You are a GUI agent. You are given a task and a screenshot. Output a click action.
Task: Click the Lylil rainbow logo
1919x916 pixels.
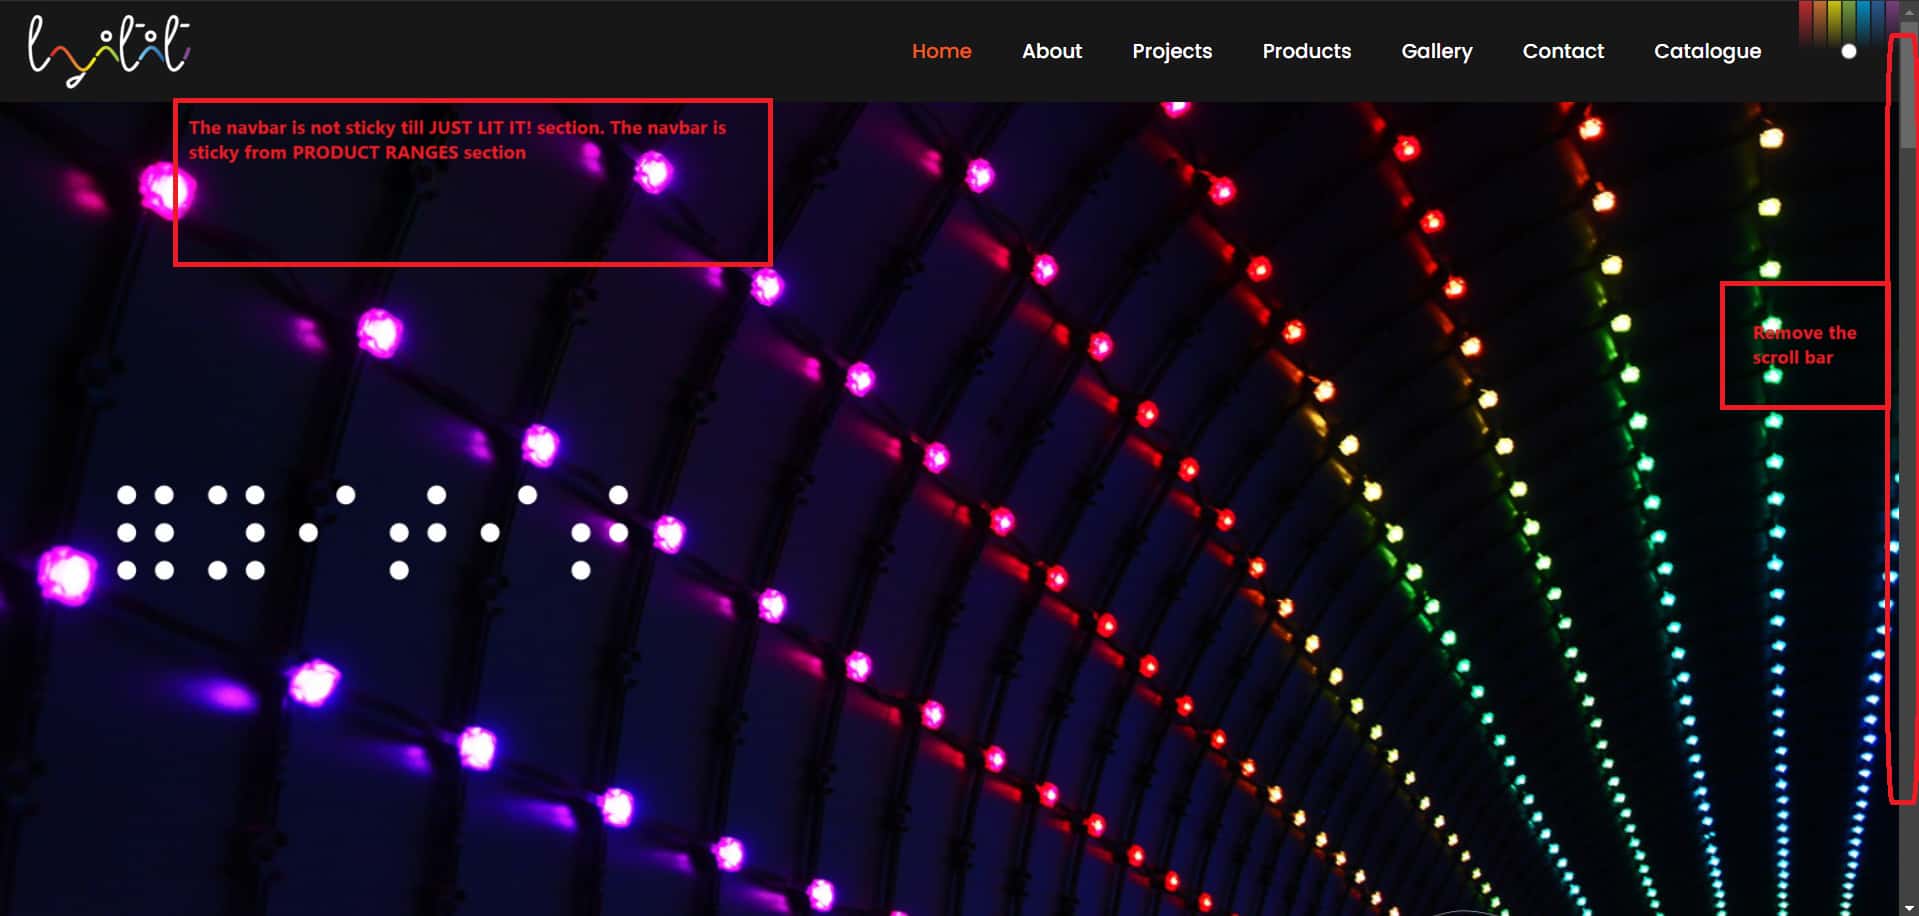tap(108, 50)
